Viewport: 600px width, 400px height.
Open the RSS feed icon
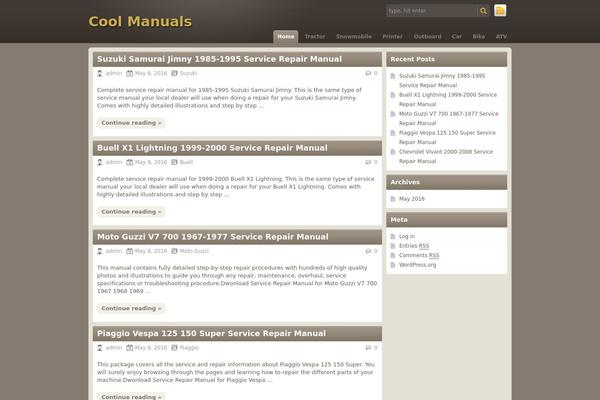point(500,11)
